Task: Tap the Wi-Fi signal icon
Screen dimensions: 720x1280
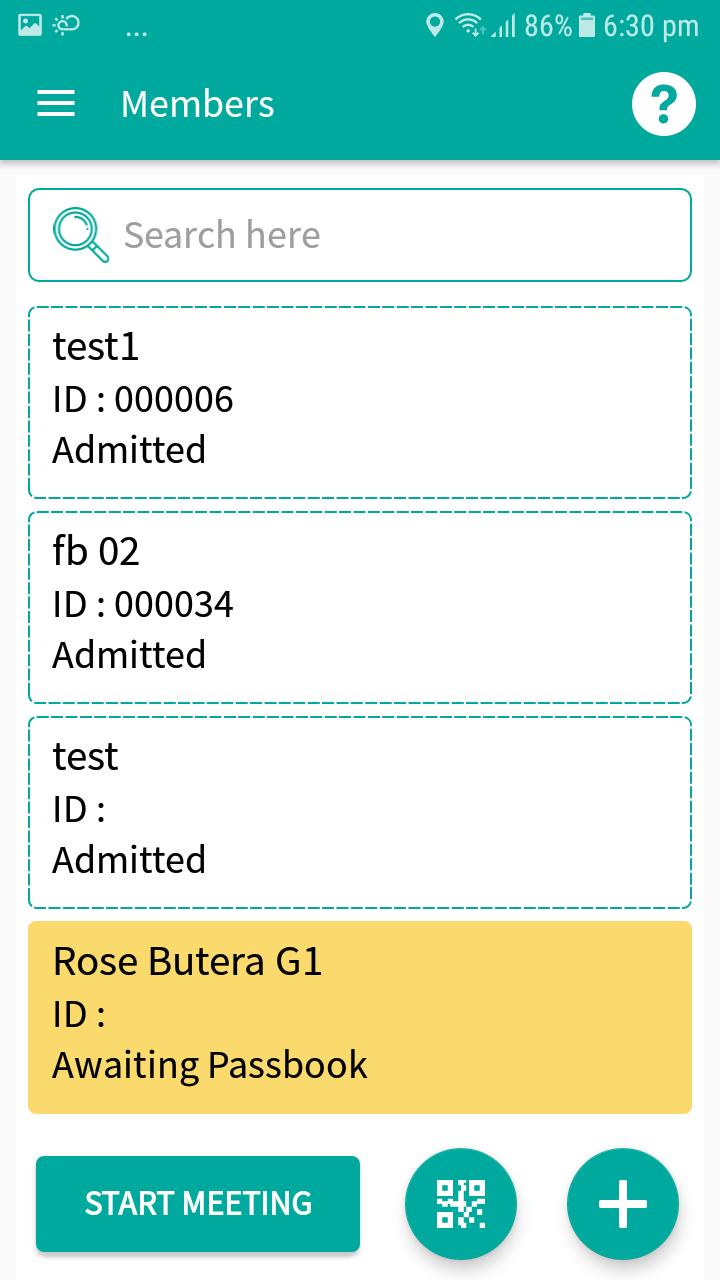Action: pos(469,25)
